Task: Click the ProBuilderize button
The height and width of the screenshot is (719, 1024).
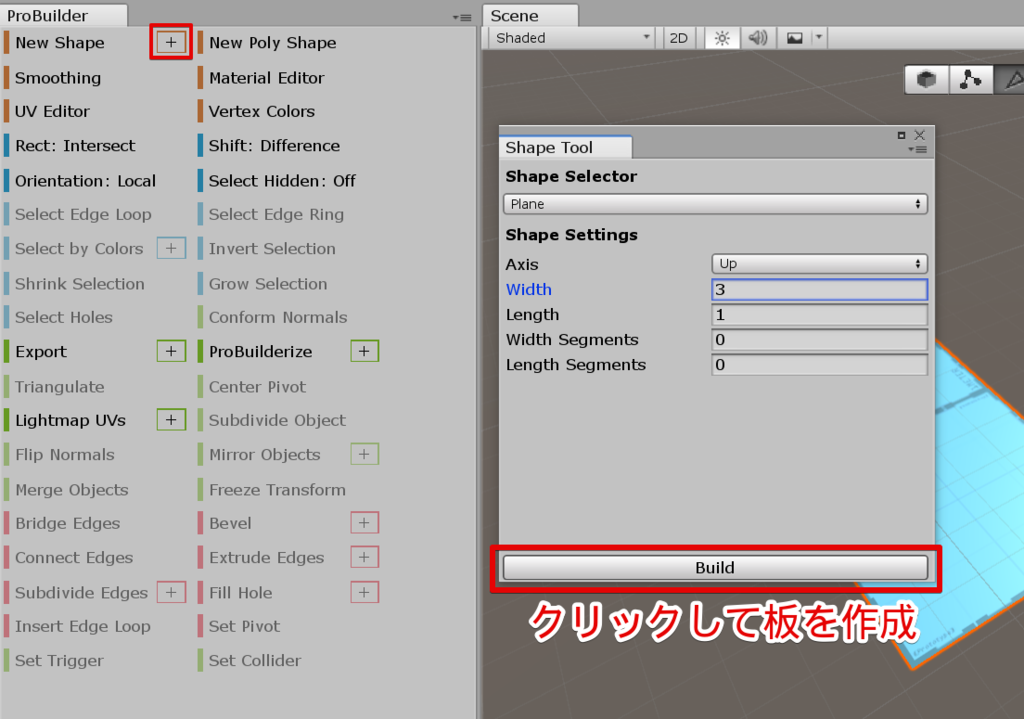Action: coord(261,351)
